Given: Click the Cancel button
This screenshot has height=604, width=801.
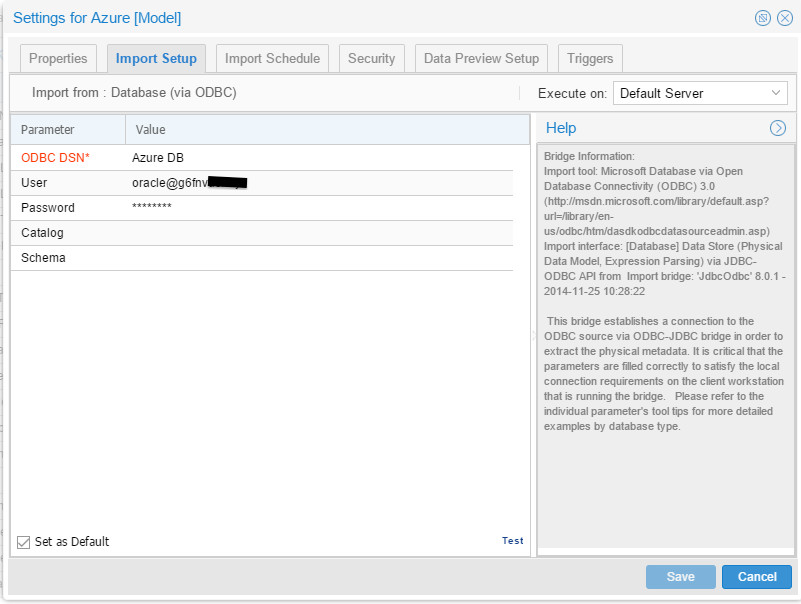Looking at the screenshot, I should pyautogui.click(x=757, y=577).
